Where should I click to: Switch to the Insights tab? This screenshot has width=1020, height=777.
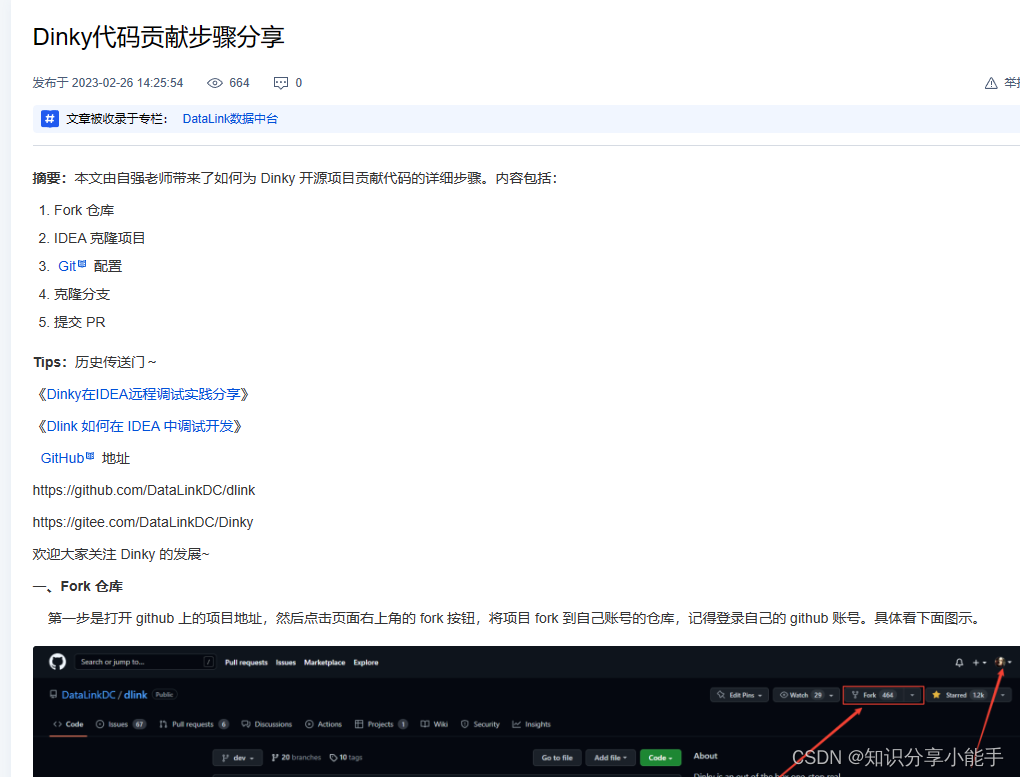pos(531,724)
